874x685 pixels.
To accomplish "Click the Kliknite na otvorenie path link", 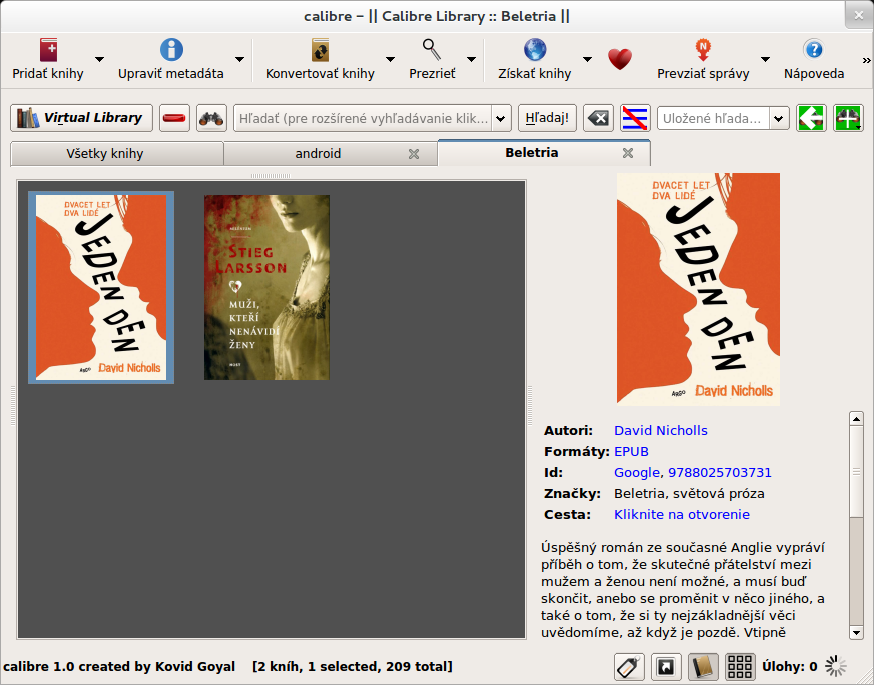I will (x=682, y=514).
